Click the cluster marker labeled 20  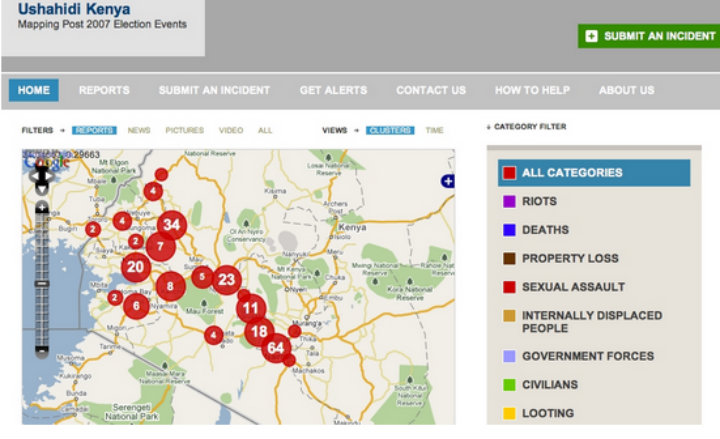point(136,266)
